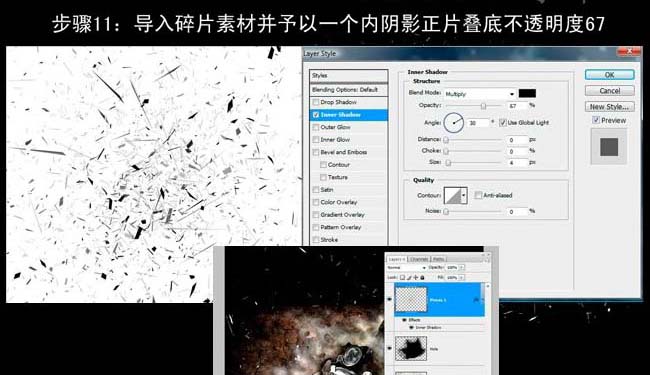Image resolution: width=650 pixels, height=375 pixels.
Task: Click the New Style... button
Action: pyautogui.click(x=609, y=106)
